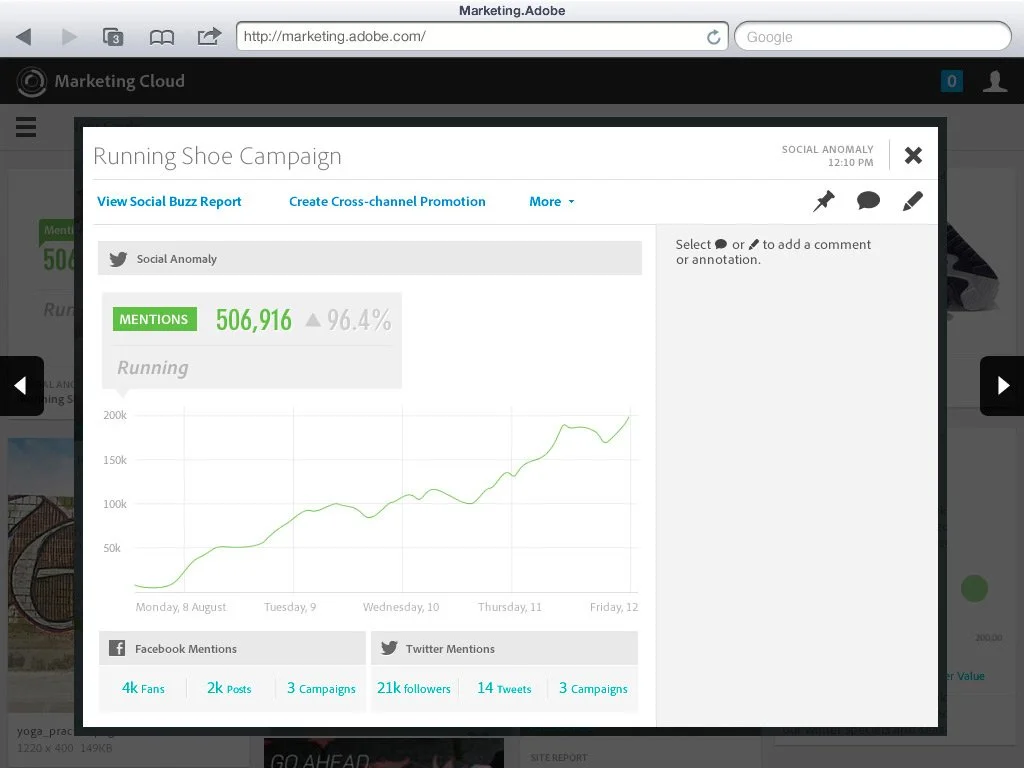
Task: Tap the browser share icon
Action: click(x=209, y=36)
